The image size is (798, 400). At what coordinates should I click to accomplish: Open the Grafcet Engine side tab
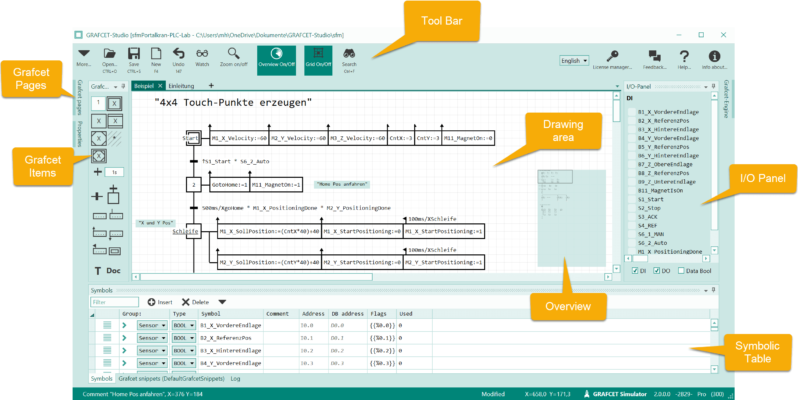tap(727, 99)
